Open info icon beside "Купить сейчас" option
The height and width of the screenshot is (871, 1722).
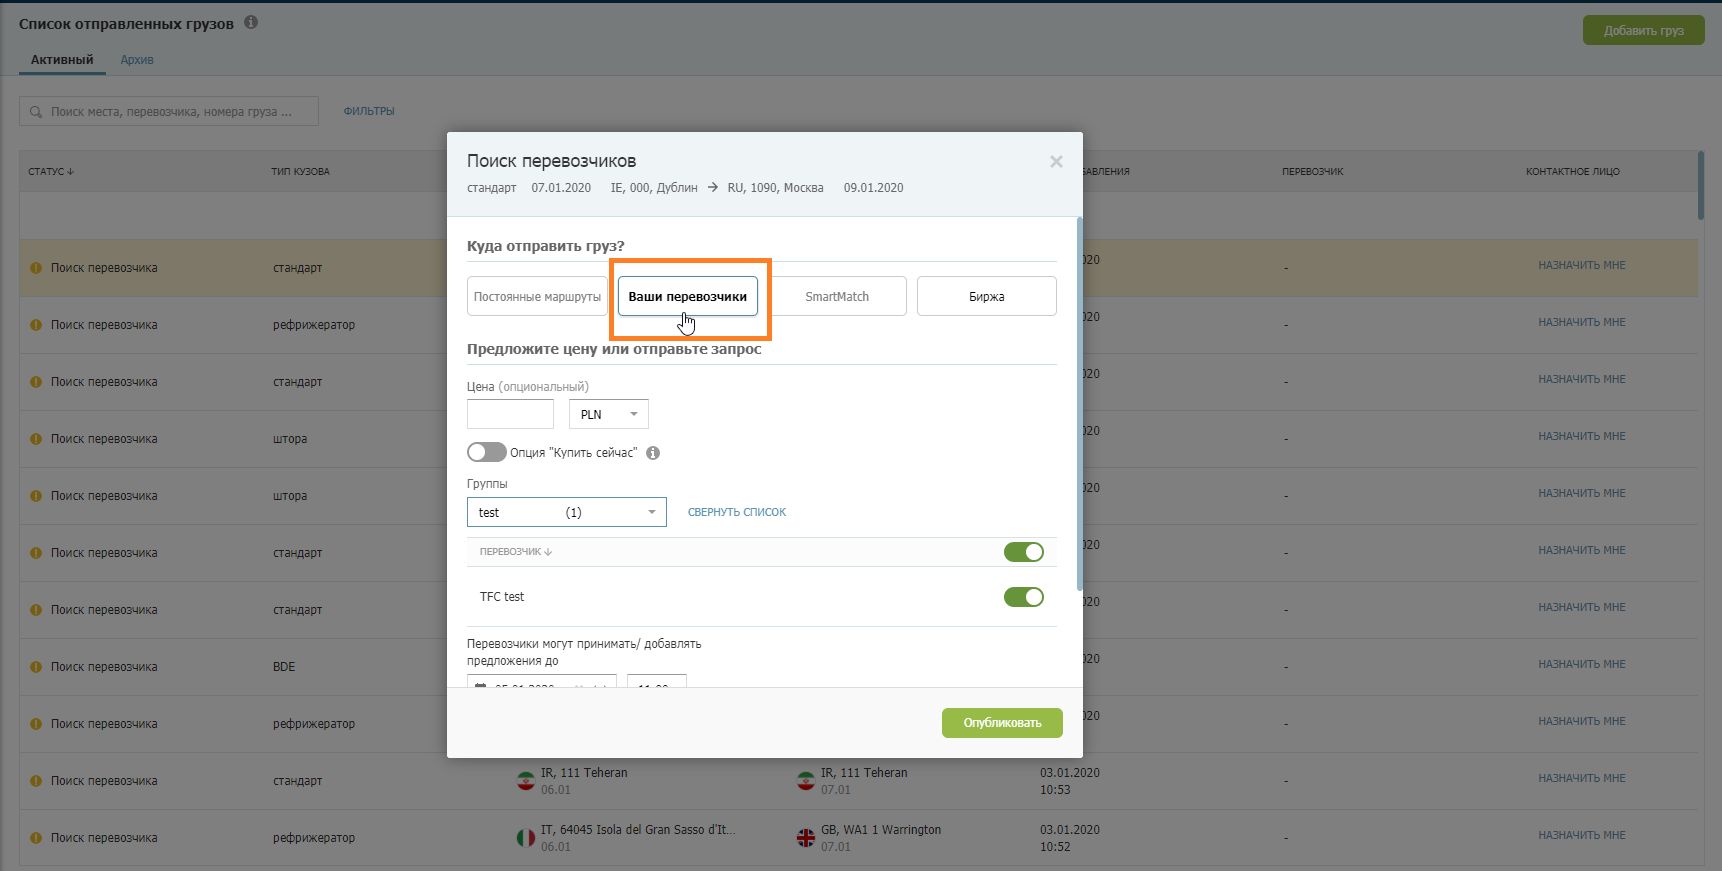click(653, 453)
